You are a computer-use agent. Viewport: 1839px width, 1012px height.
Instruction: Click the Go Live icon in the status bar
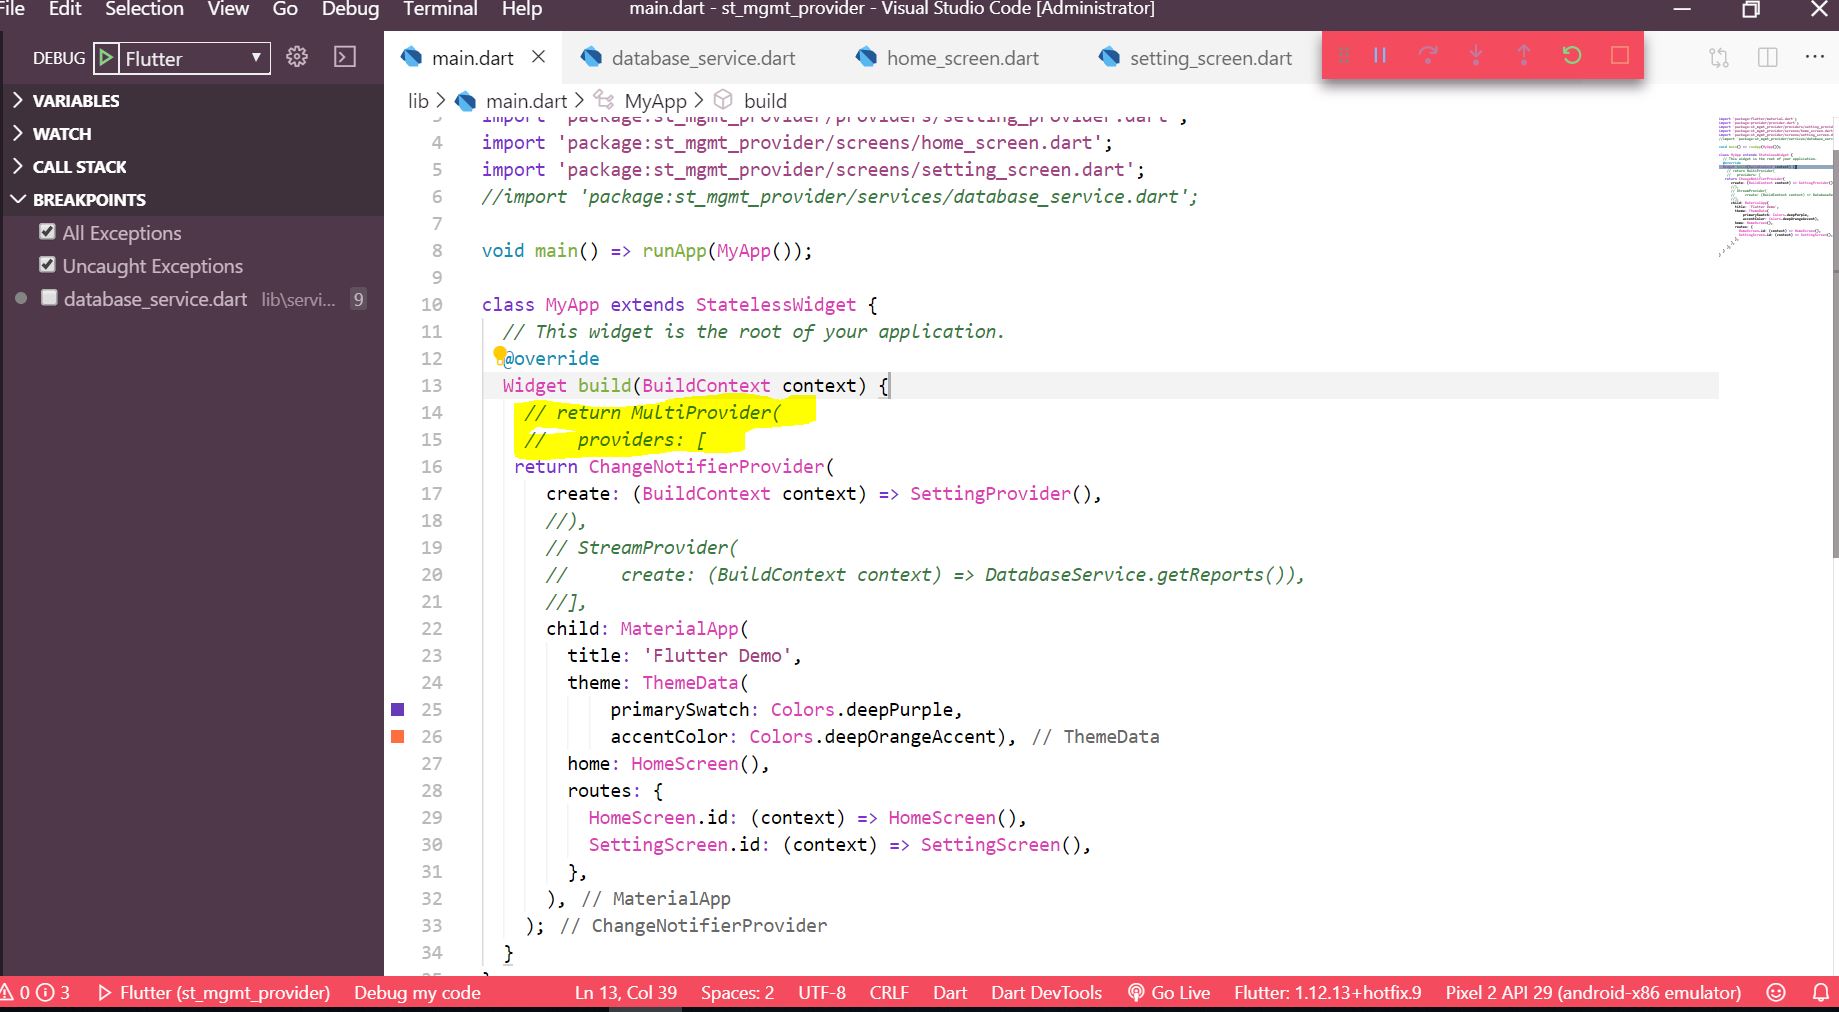(x=1168, y=992)
